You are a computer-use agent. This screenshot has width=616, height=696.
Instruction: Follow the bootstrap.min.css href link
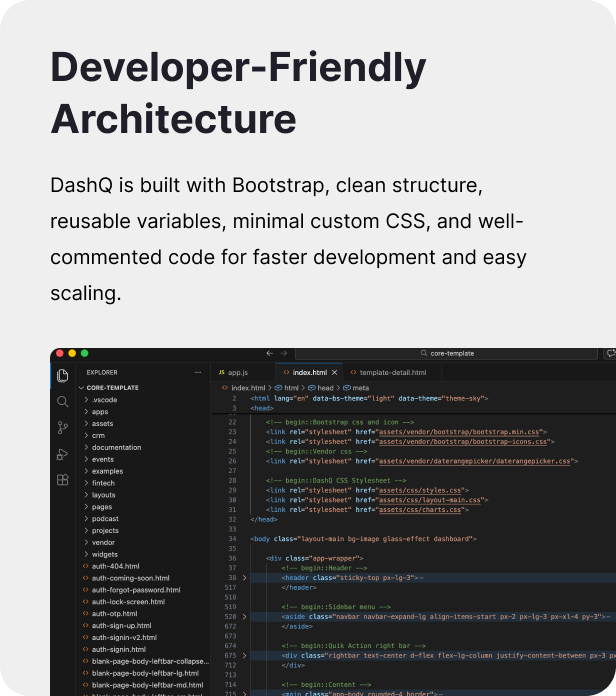(459, 432)
